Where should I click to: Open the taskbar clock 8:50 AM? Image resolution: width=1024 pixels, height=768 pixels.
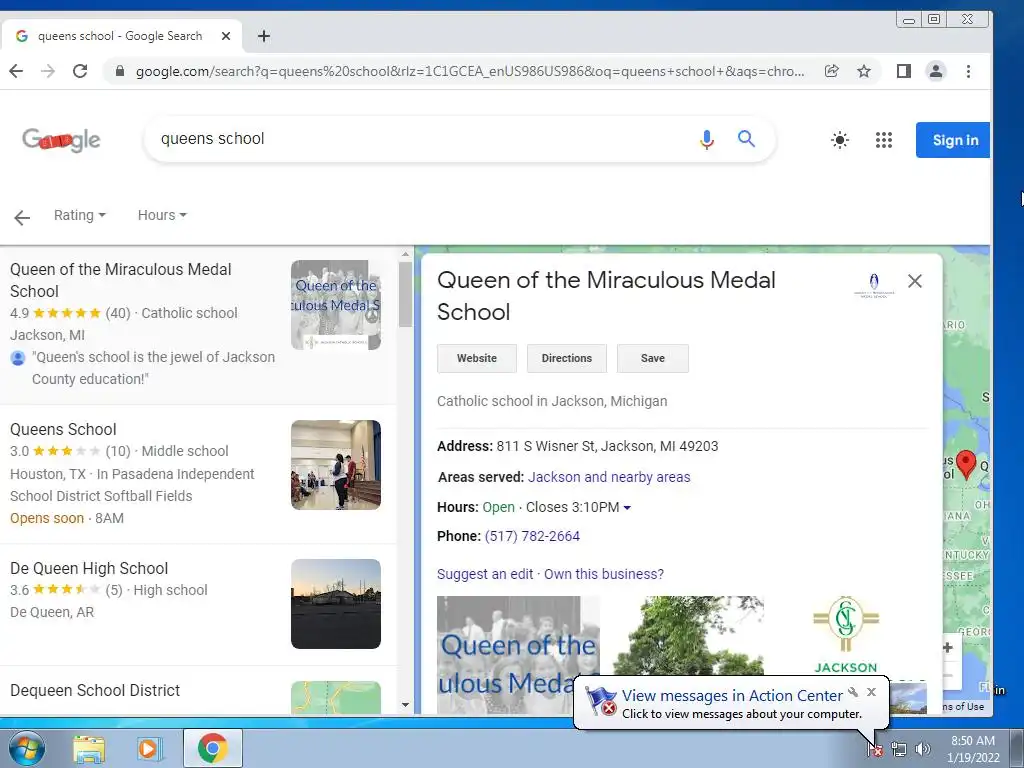point(973,749)
